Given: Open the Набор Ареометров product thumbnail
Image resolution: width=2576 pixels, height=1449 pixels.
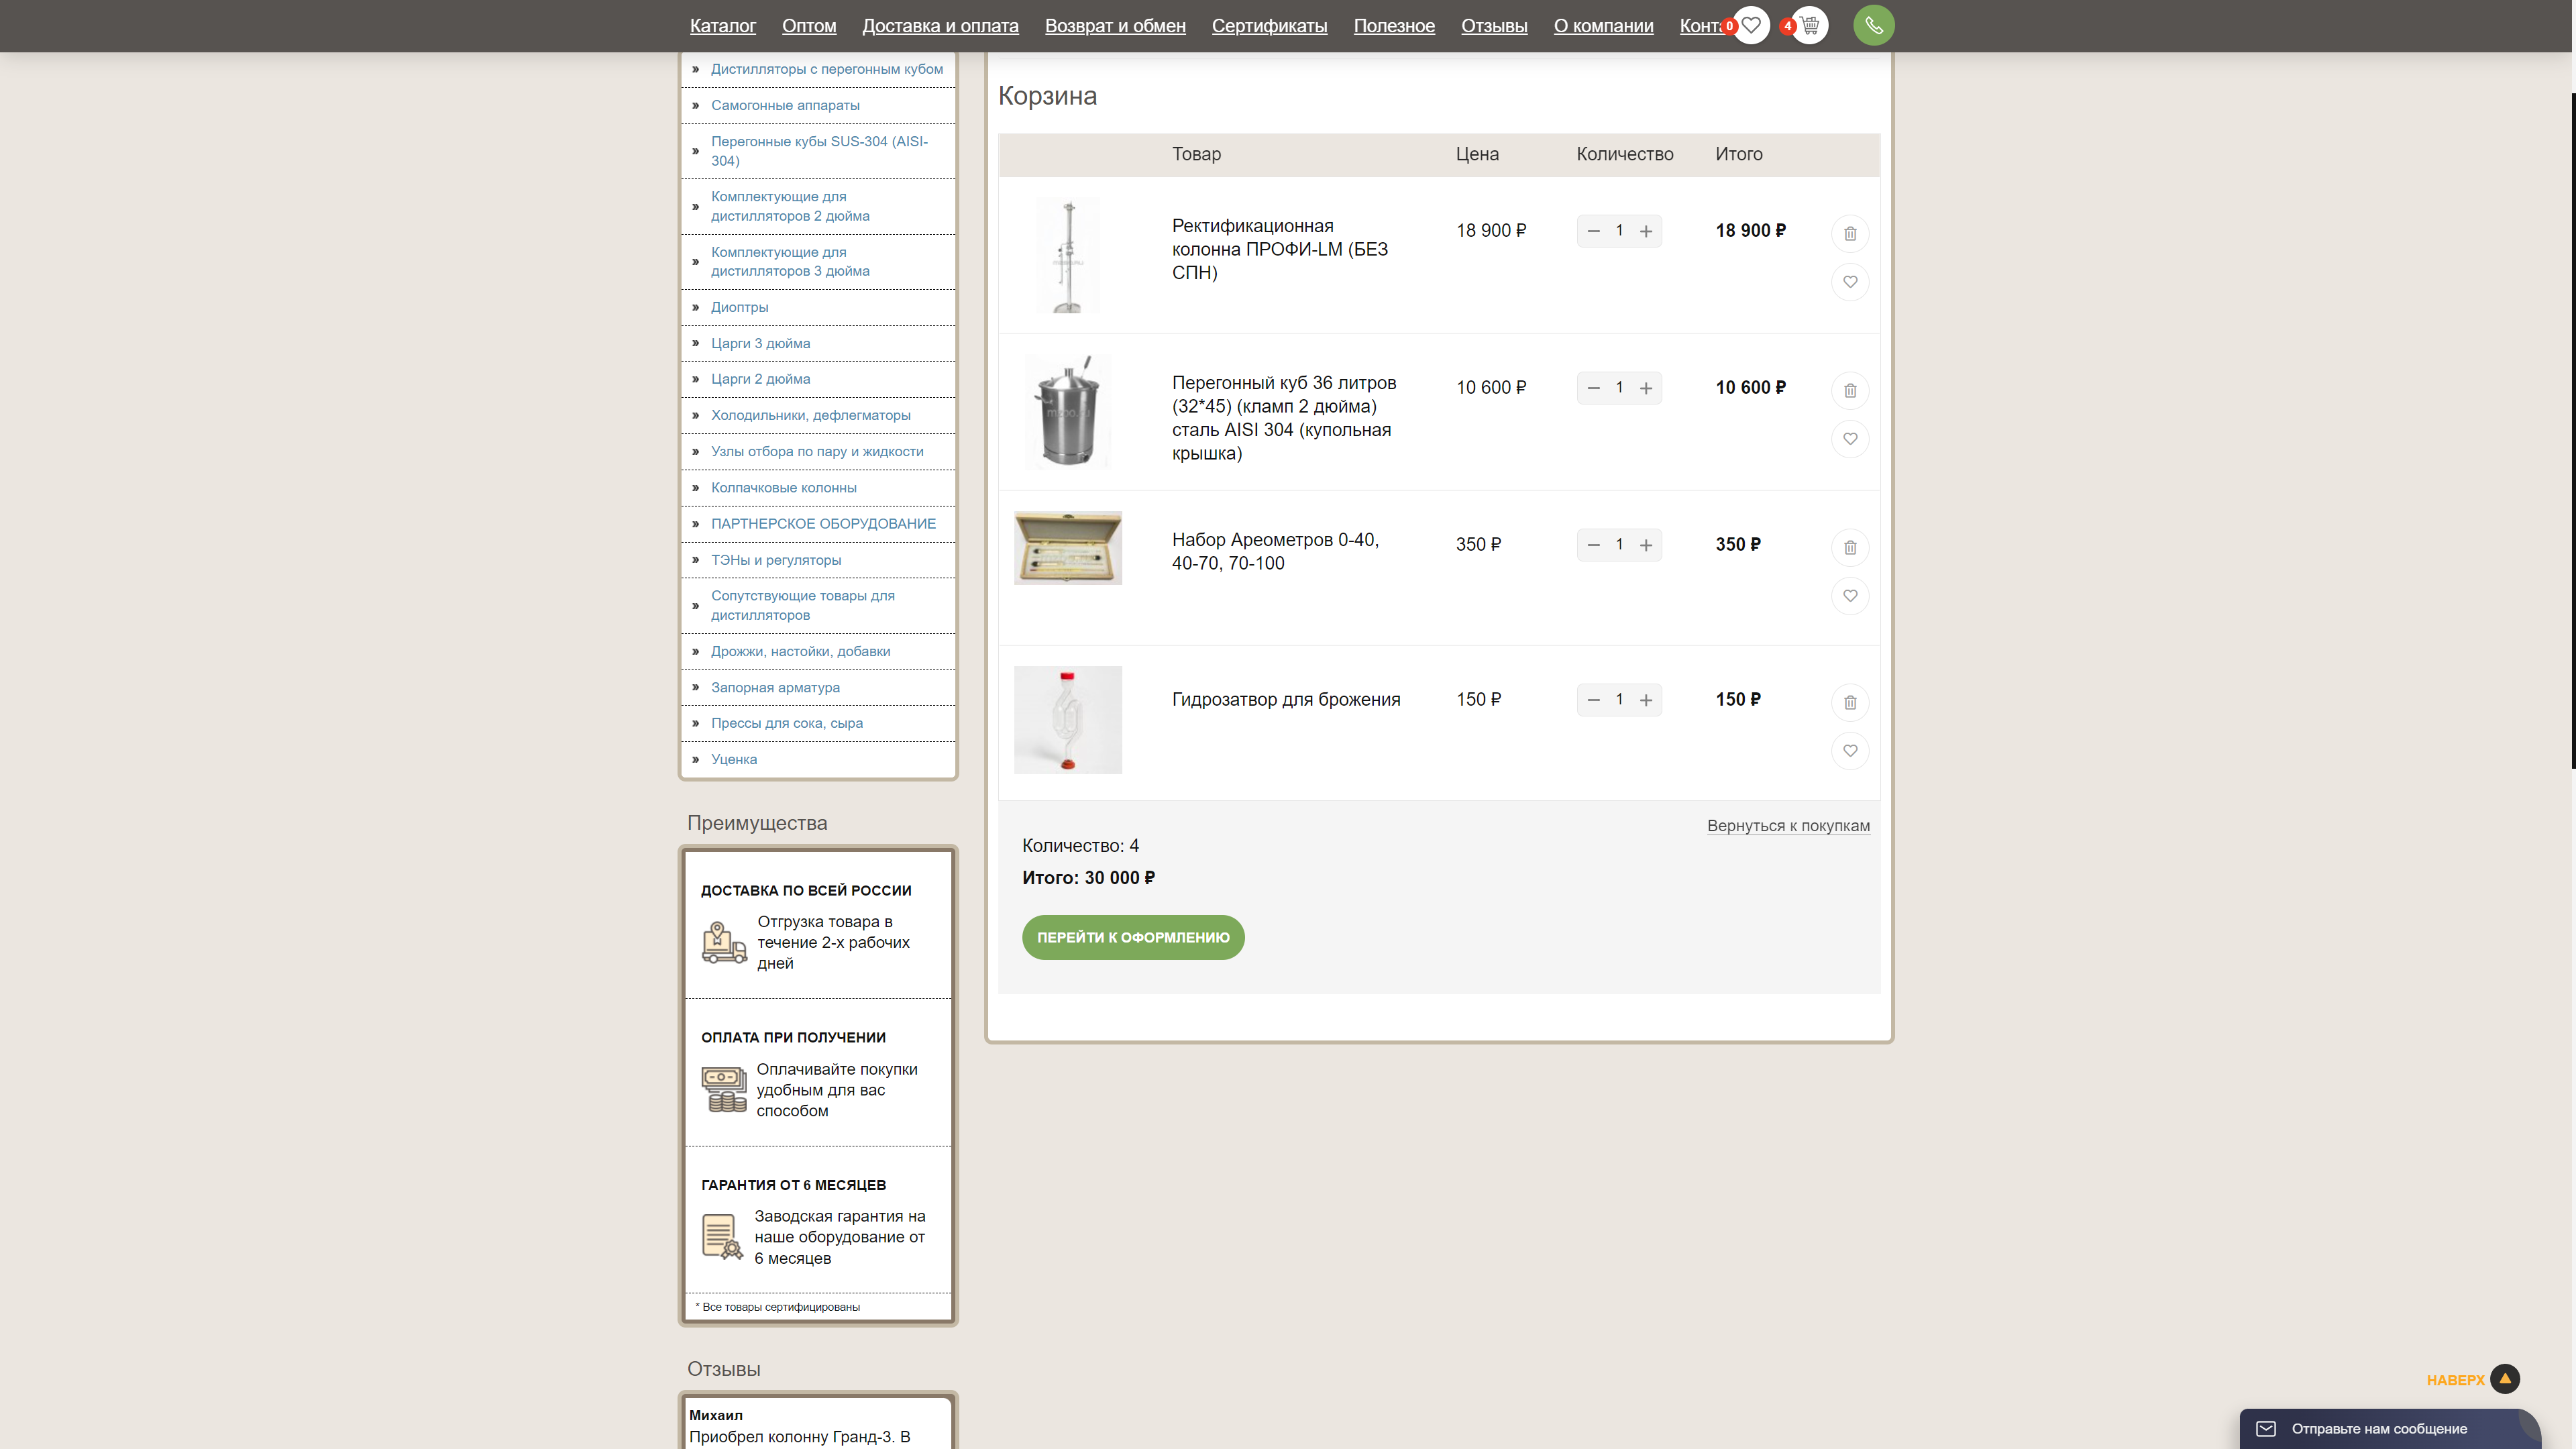Looking at the screenshot, I should coord(1067,548).
